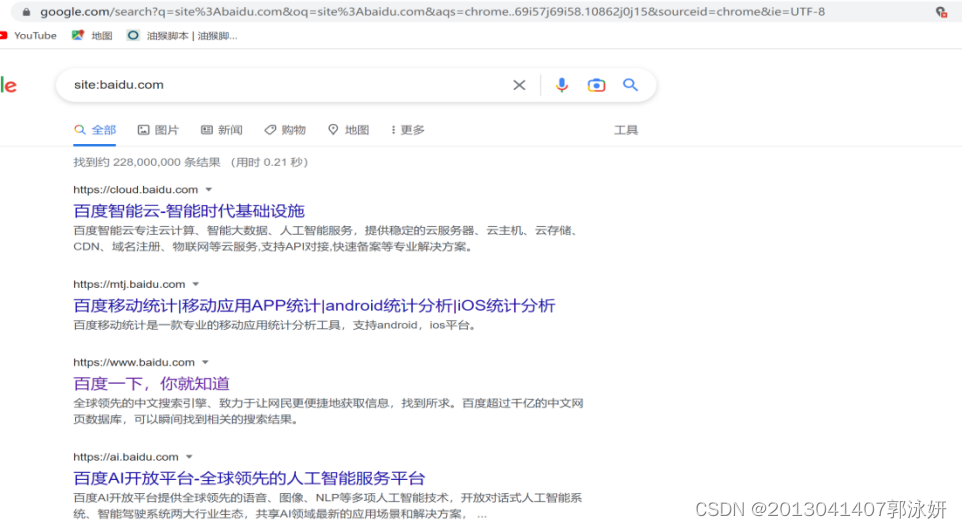Click the https://ai.baidu.com URL text

(x=126, y=457)
